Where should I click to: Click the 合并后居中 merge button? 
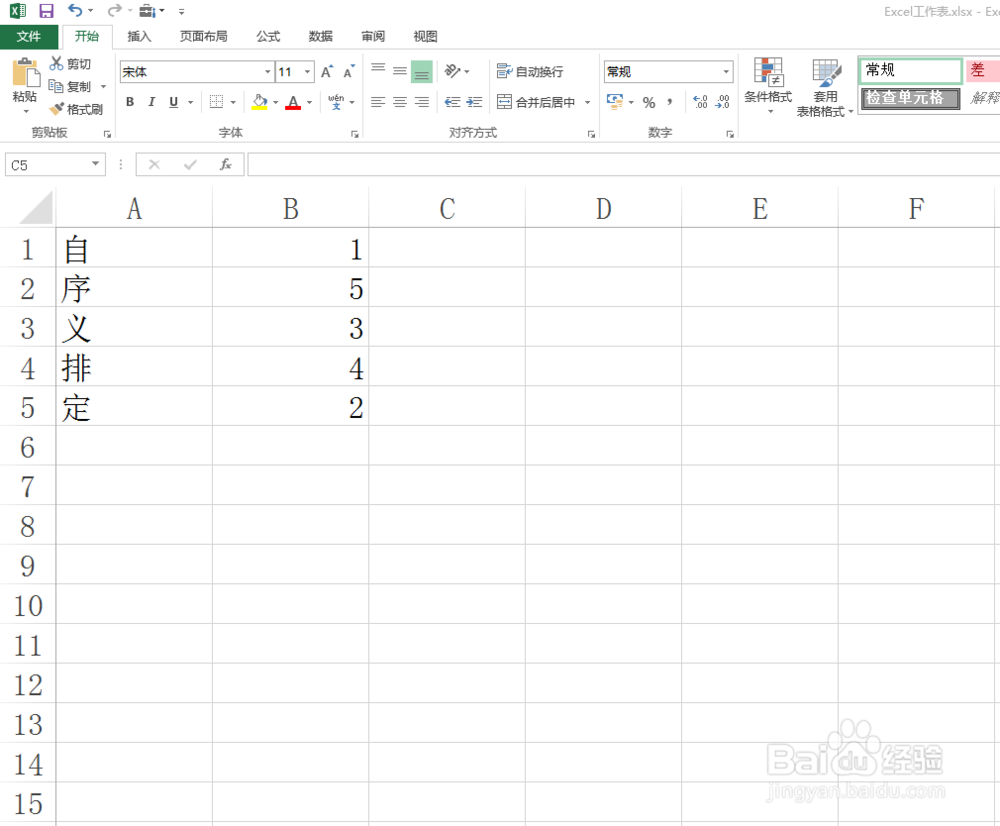(536, 102)
